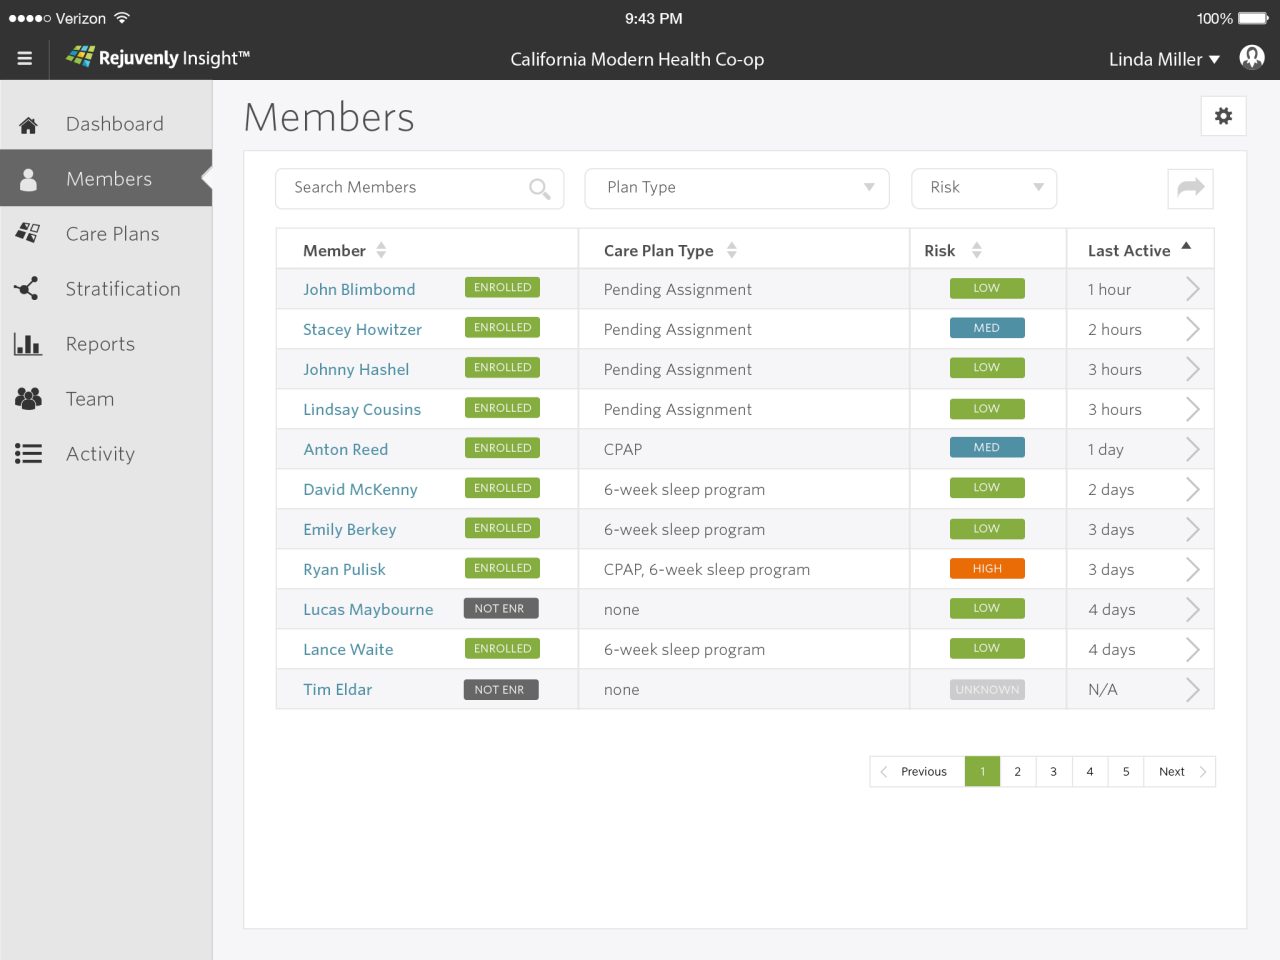The height and width of the screenshot is (960, 1280).
Task: Click Ryan Pulisk's orange HIGH risk badge
Action: (986, 568)
